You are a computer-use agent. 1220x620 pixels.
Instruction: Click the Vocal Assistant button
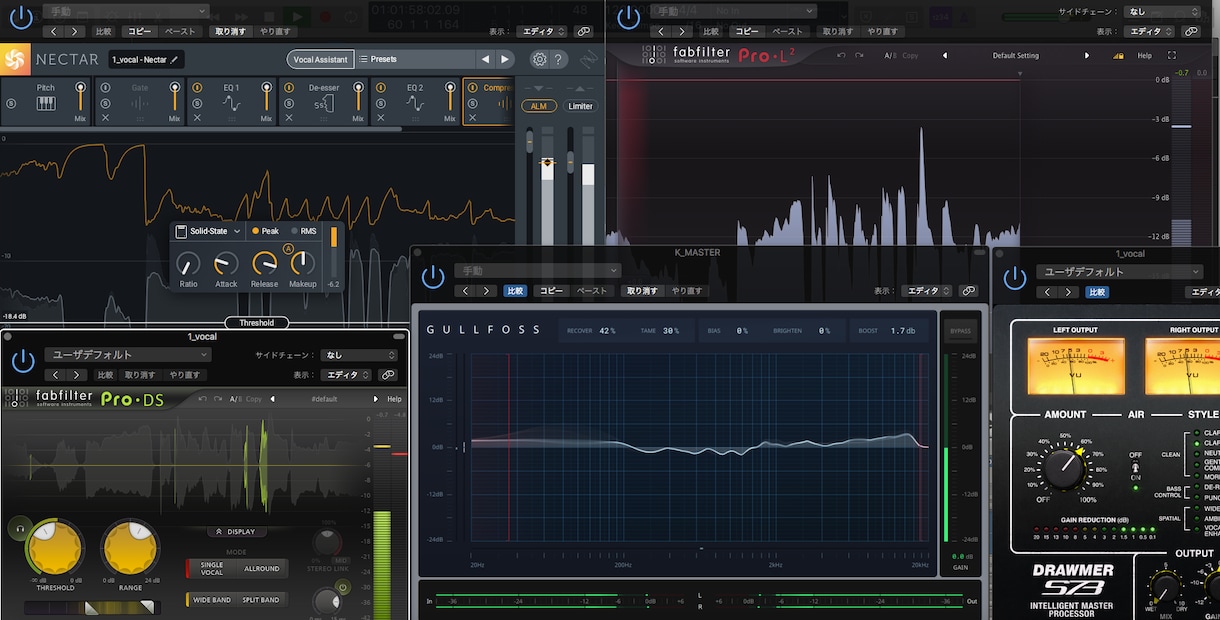tap(320, 59)
